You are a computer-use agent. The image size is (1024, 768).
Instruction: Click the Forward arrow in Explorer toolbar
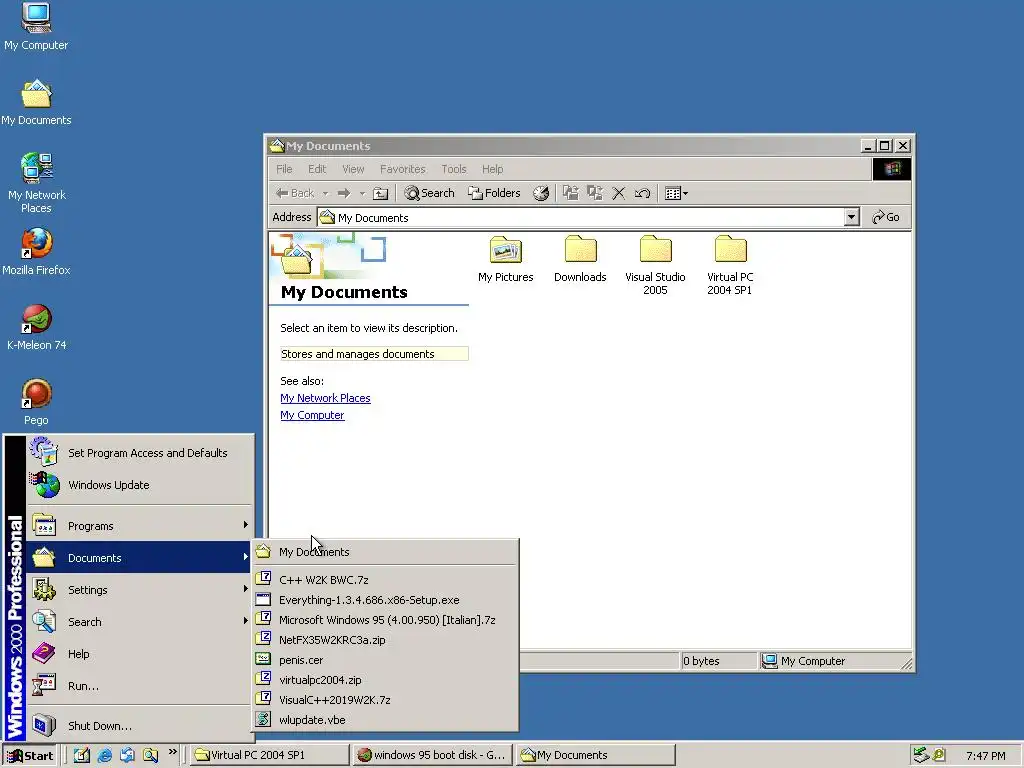(344, 193)
